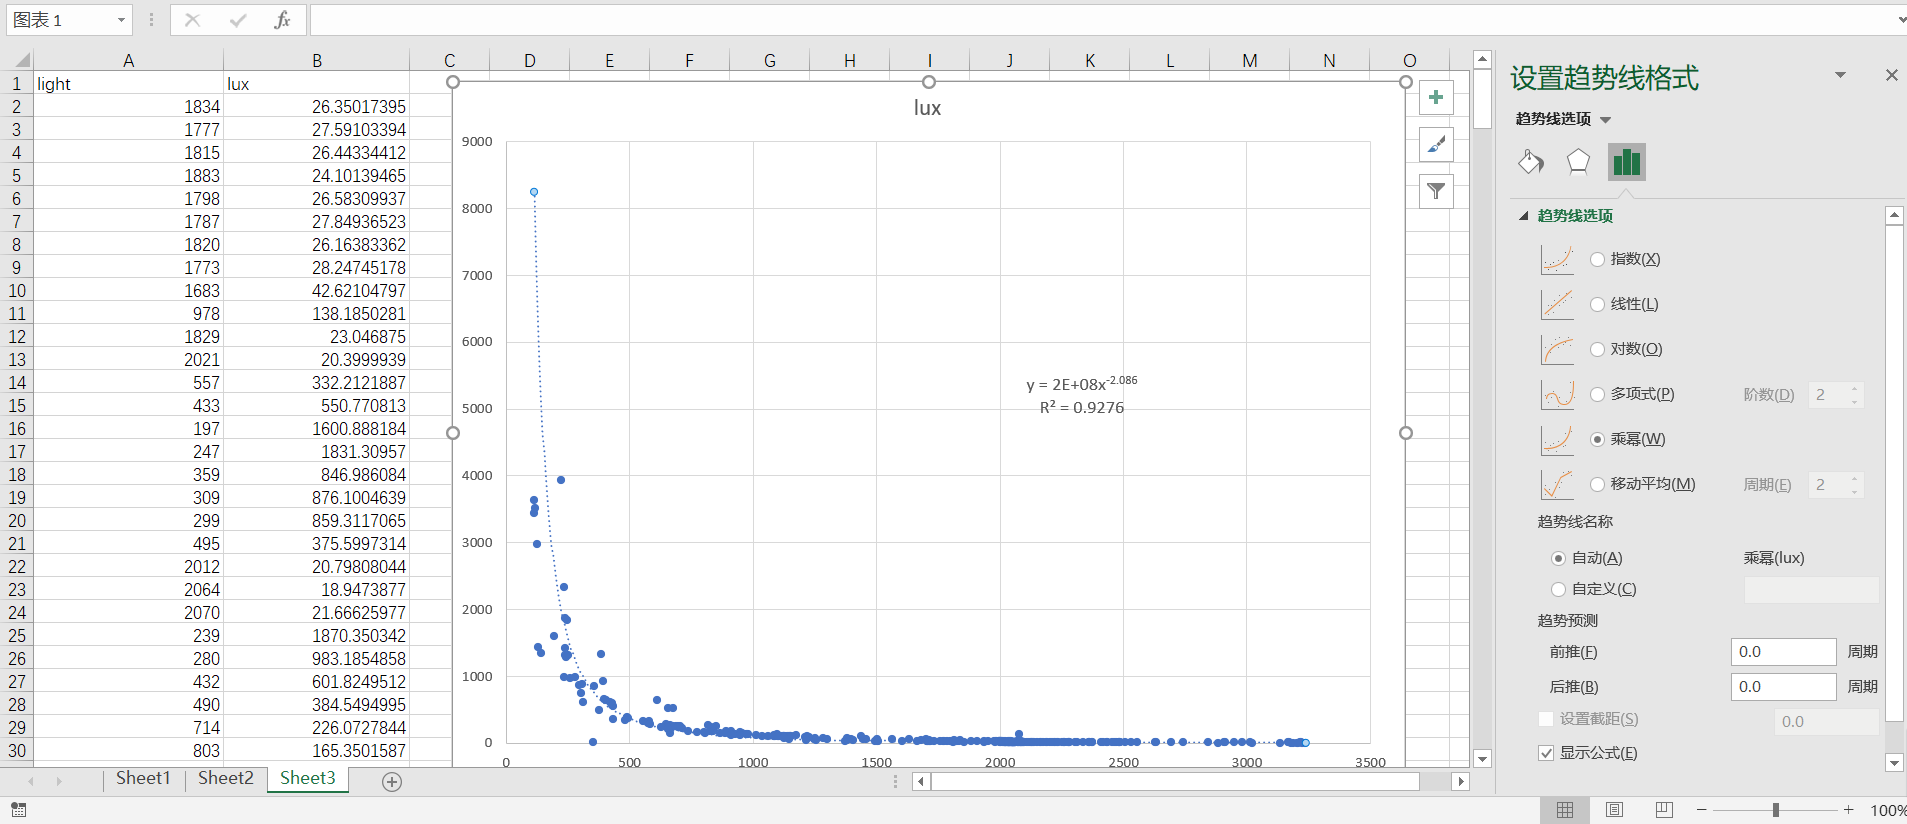Click the 100% zoom level
Image resolution: width=1907 pixels, height=824 pixels.
(1888, 810)
